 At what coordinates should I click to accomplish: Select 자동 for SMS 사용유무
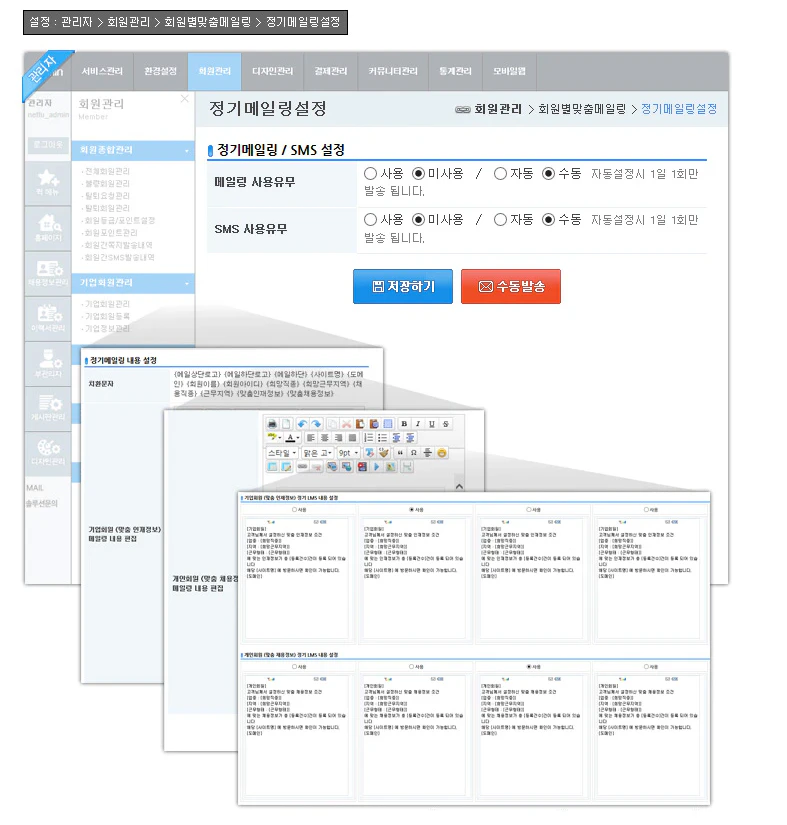[x=500, y=219]
